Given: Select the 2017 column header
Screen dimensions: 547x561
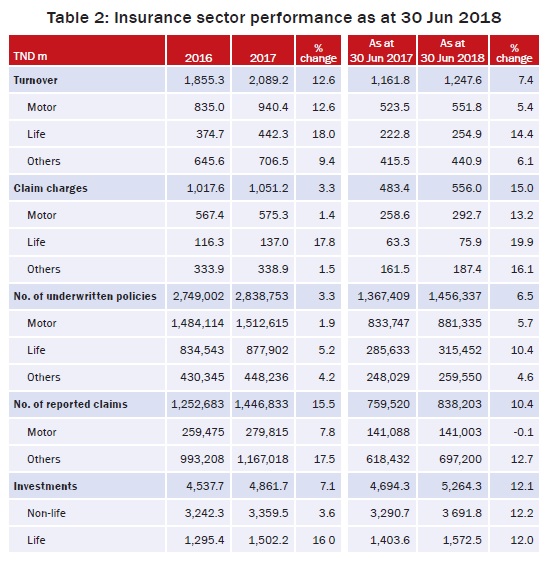Looking at the screenshot, I should point(263,50).
